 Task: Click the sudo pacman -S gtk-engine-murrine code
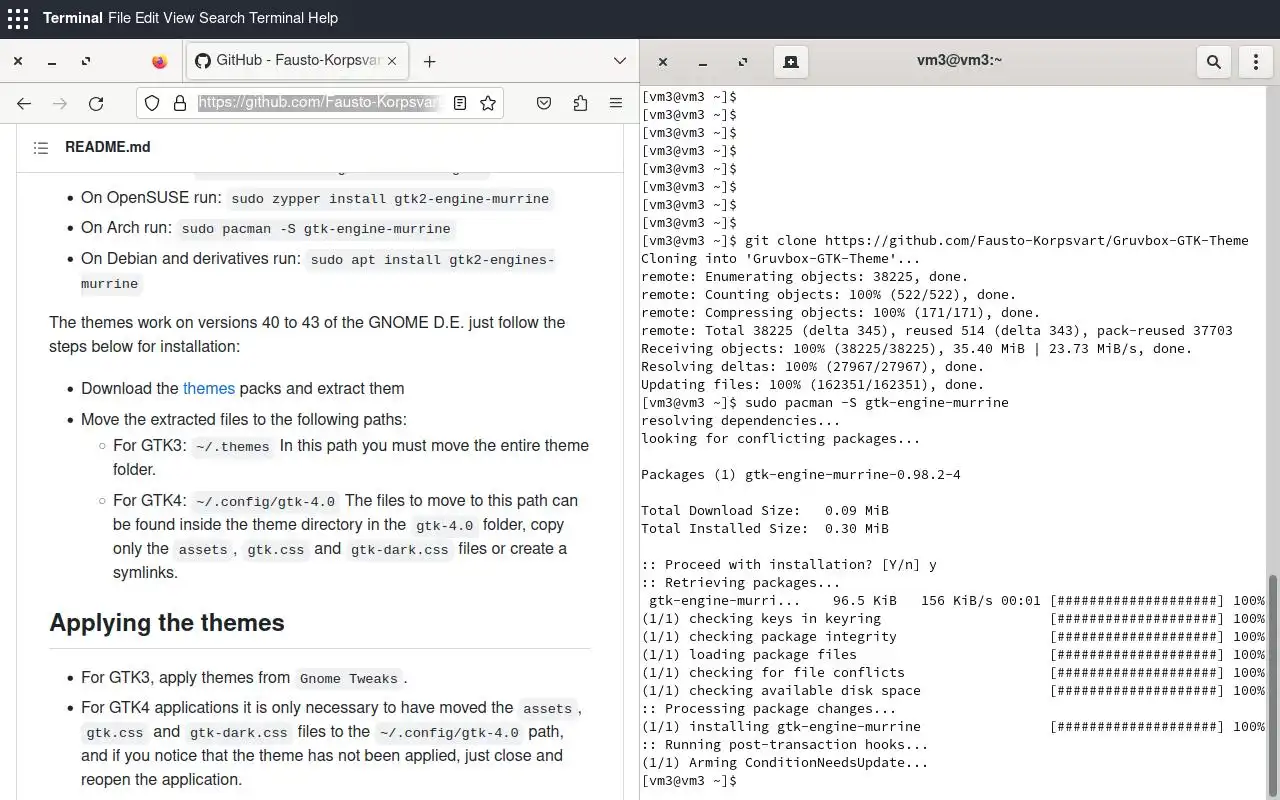[316, 229]
